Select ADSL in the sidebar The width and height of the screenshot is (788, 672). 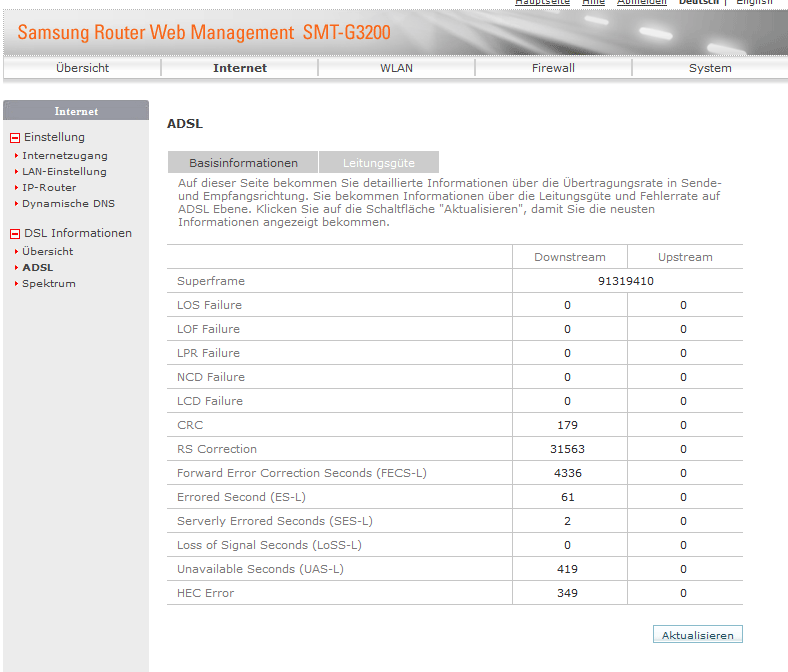(x=38, y=268)
